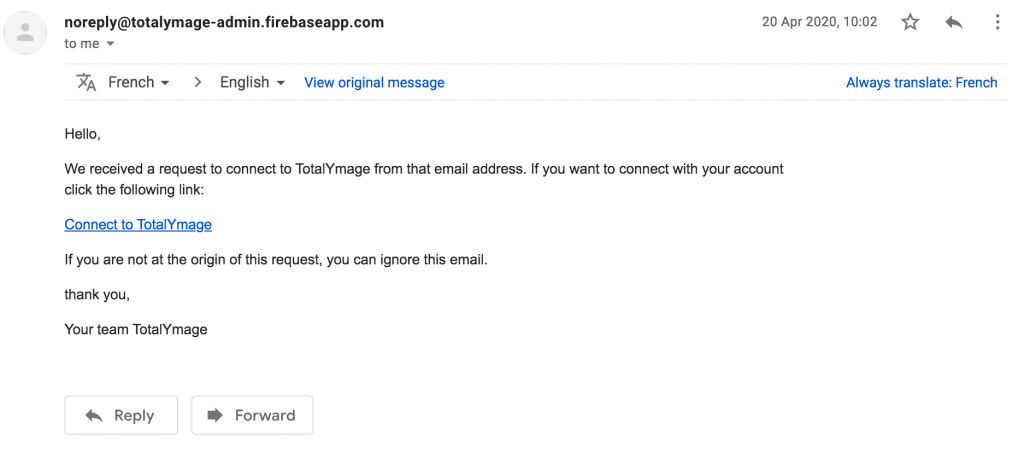This screenshot has height=473, width=1024.
Task: Click the 20 Apr 2020, 10:02 timestamp
Action: tap(820, 22)
